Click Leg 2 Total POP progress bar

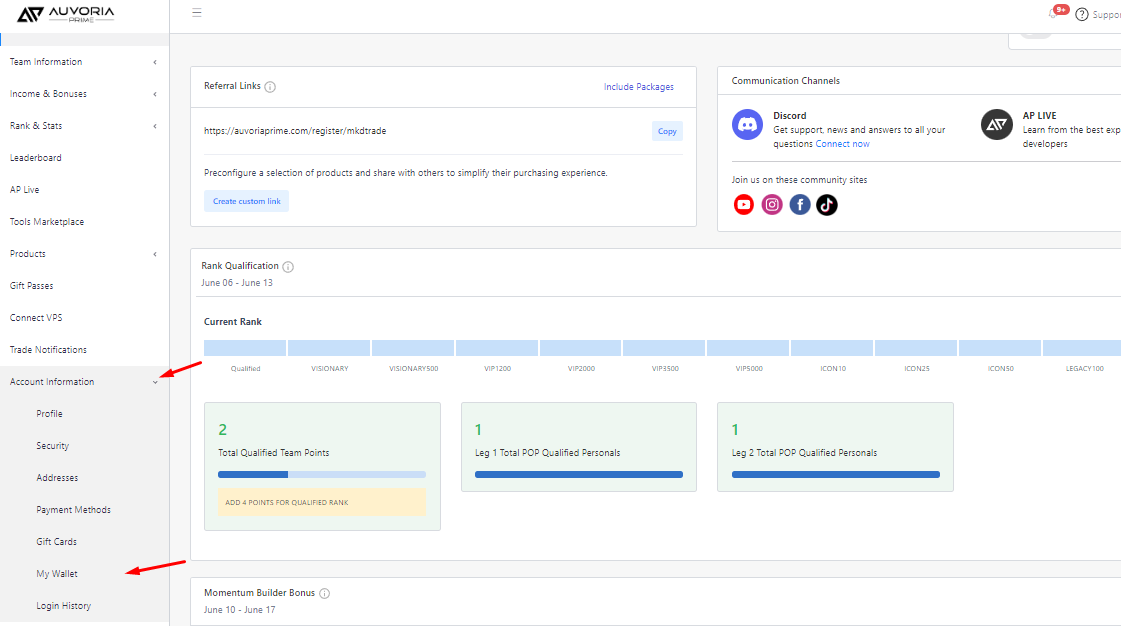[x=836, y=475]
